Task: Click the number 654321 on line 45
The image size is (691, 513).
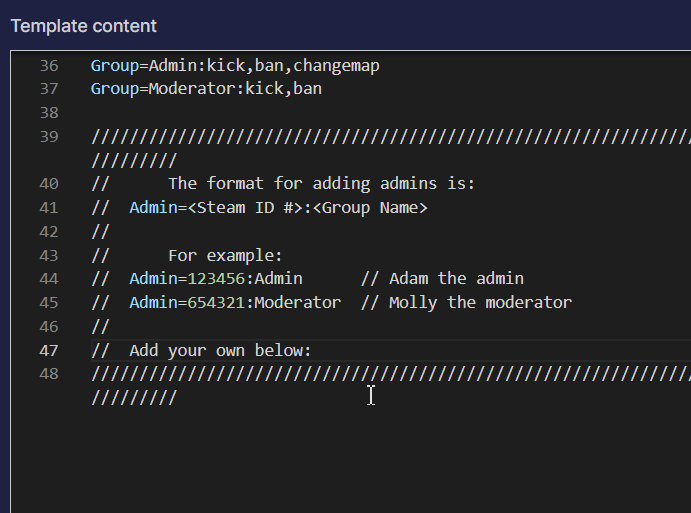Action: (216, 302)
